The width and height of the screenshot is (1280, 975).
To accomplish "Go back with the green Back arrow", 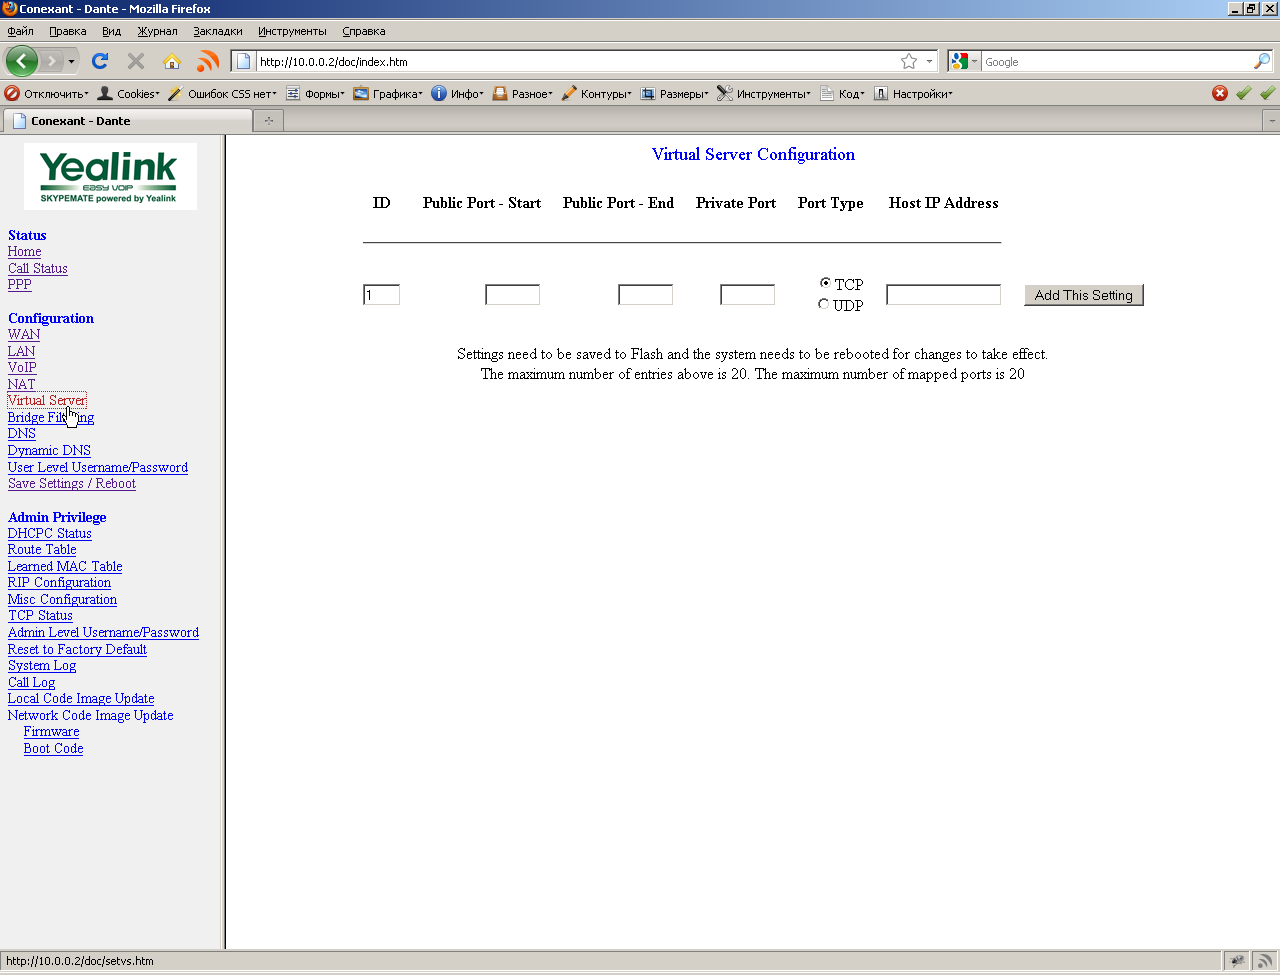I will point(21,61).
